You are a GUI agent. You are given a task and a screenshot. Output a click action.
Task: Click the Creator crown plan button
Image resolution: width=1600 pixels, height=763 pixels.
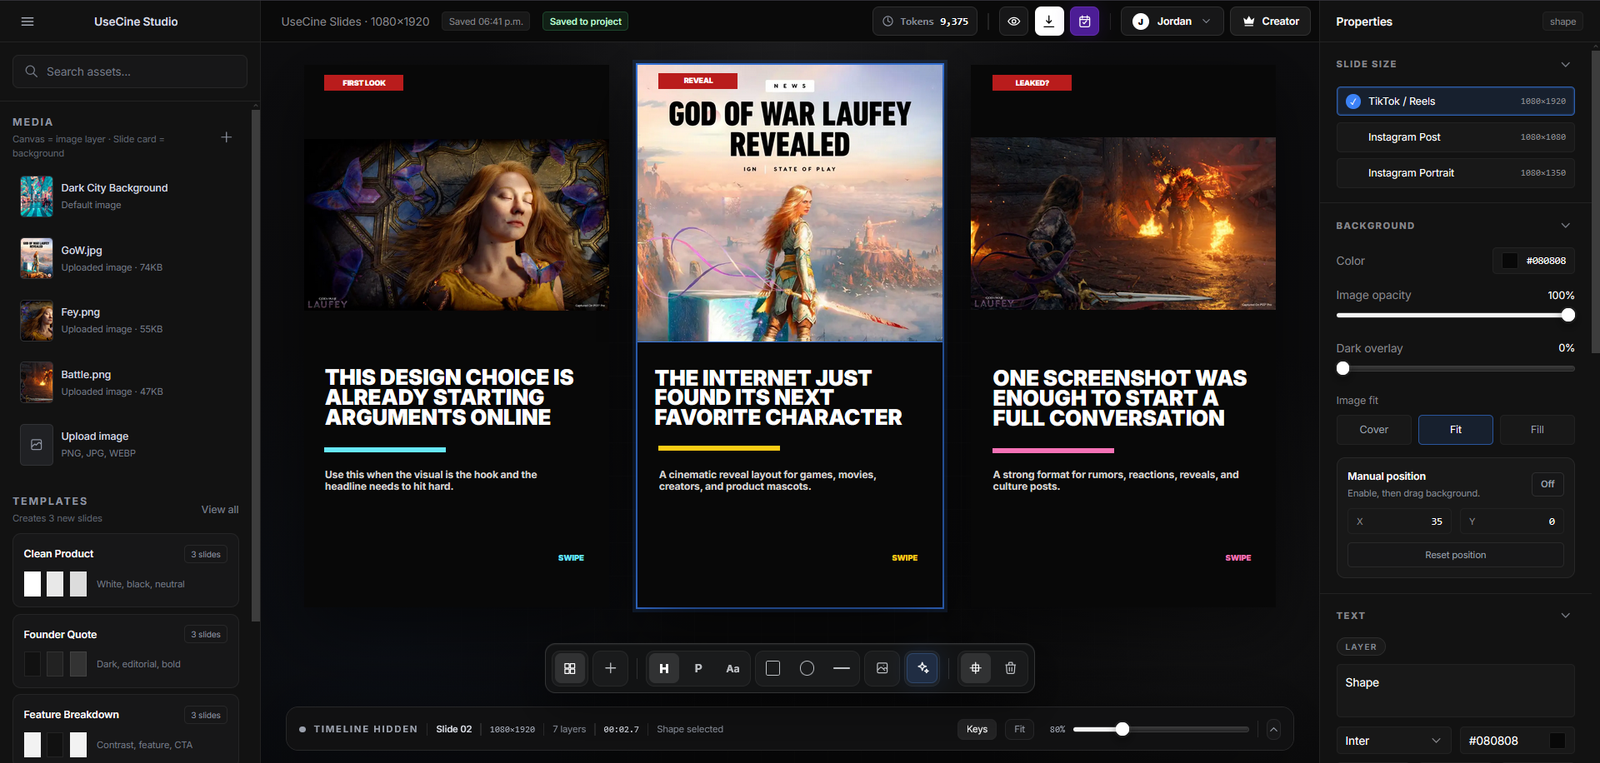point(1270,21)
